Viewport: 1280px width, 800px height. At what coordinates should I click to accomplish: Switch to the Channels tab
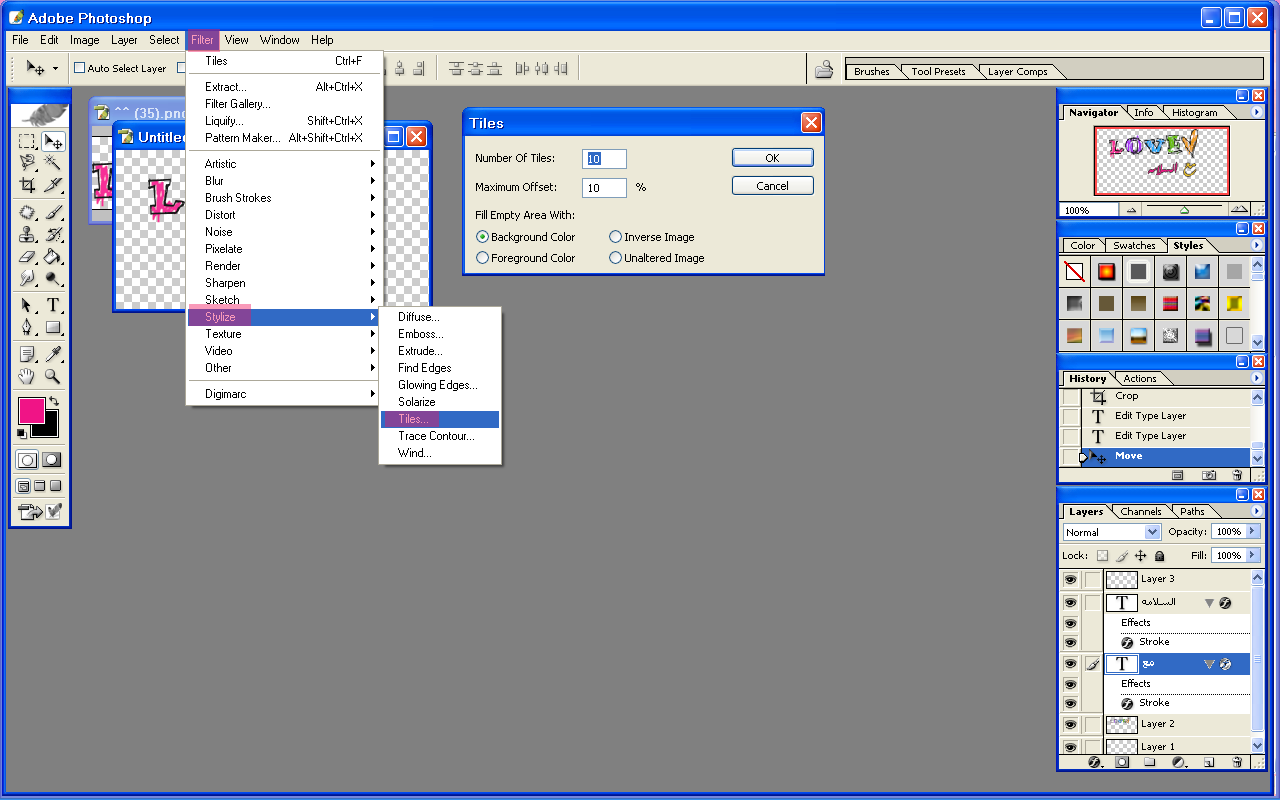(x=1140, y=512)
